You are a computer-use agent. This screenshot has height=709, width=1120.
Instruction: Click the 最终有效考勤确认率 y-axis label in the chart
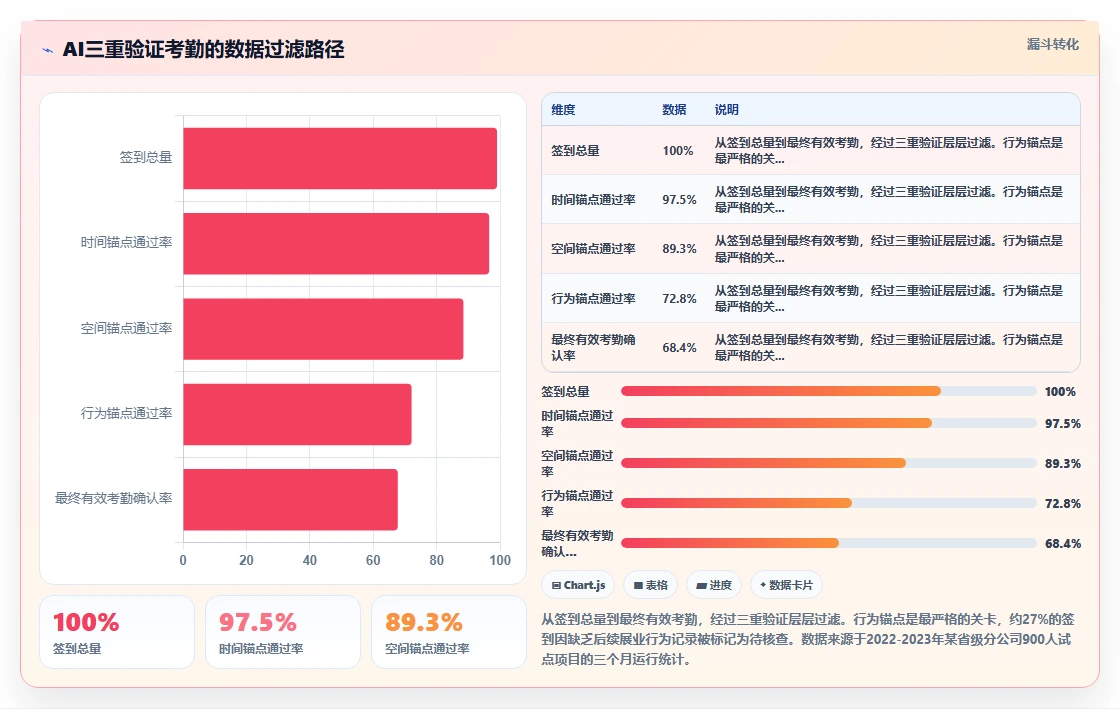click(114, 498)
